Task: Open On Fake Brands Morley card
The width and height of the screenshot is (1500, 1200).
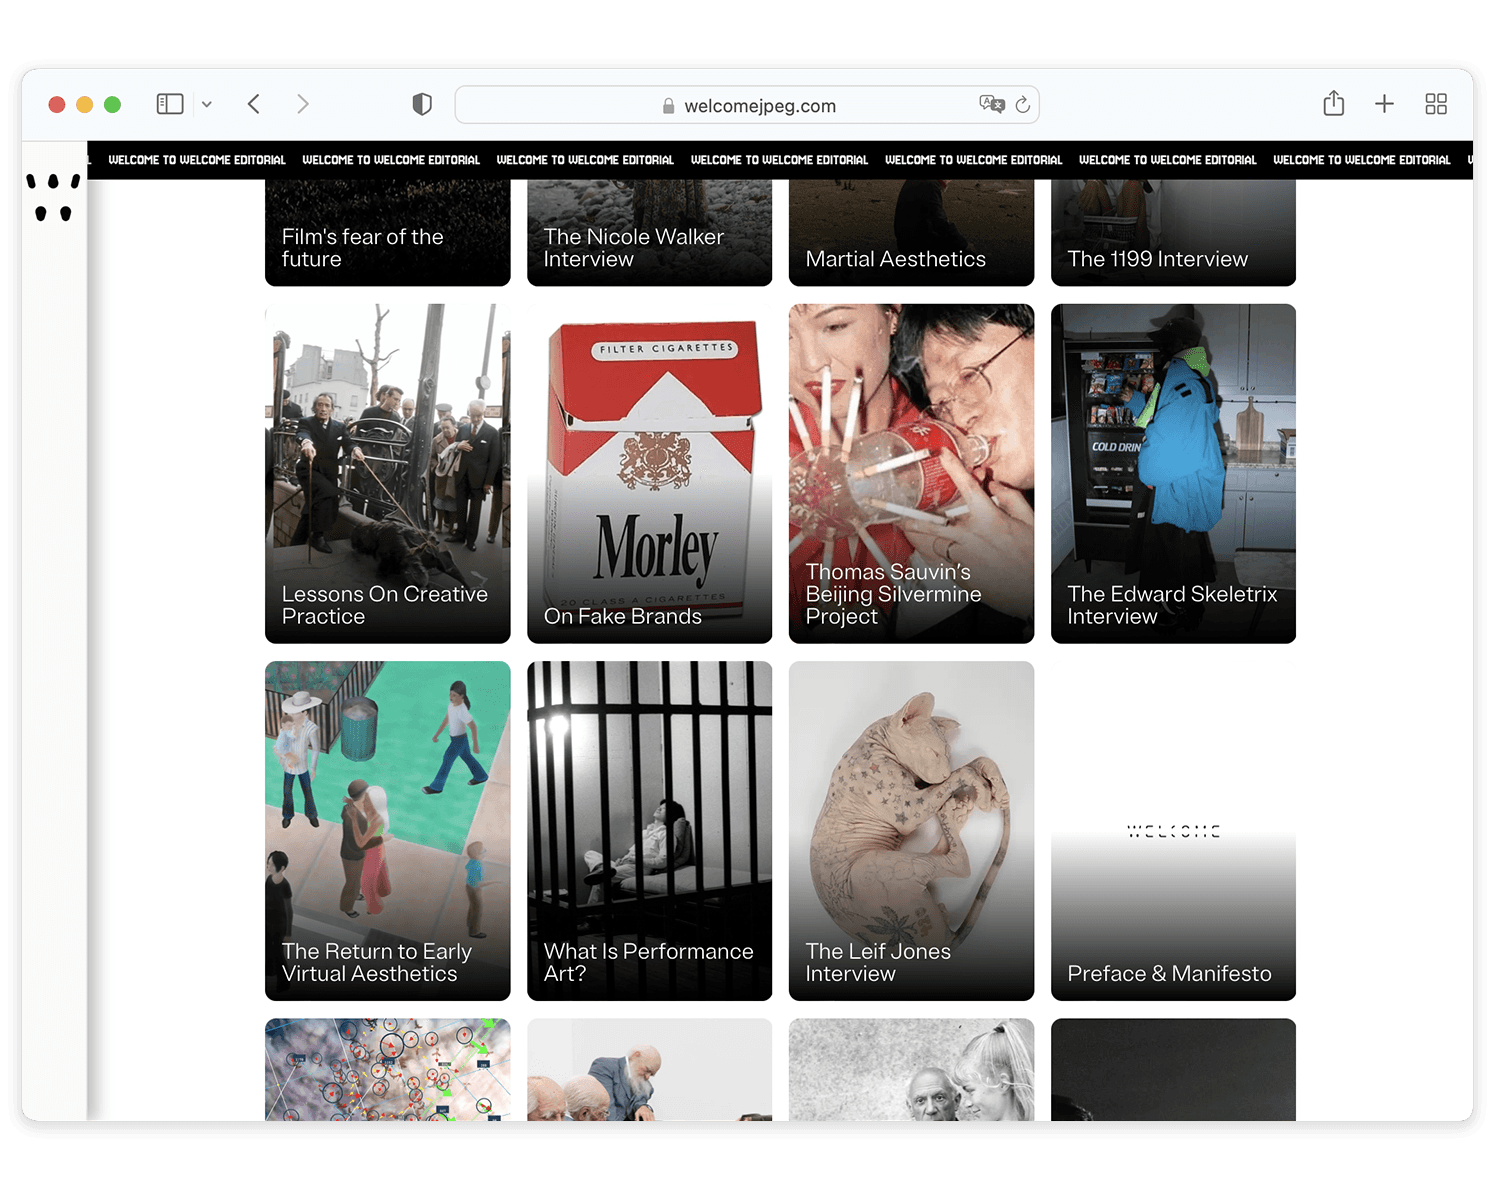Action: pos(650,474)
